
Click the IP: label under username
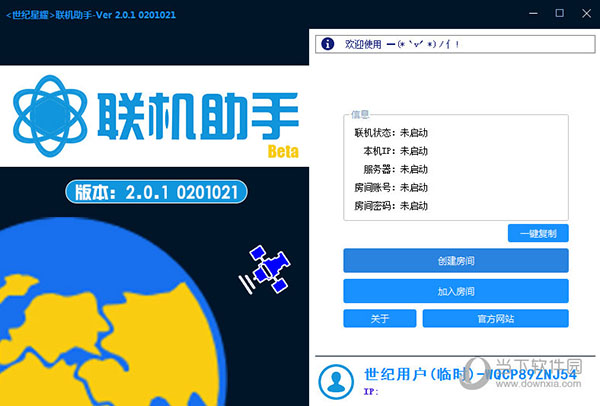(x=371, y=392)
